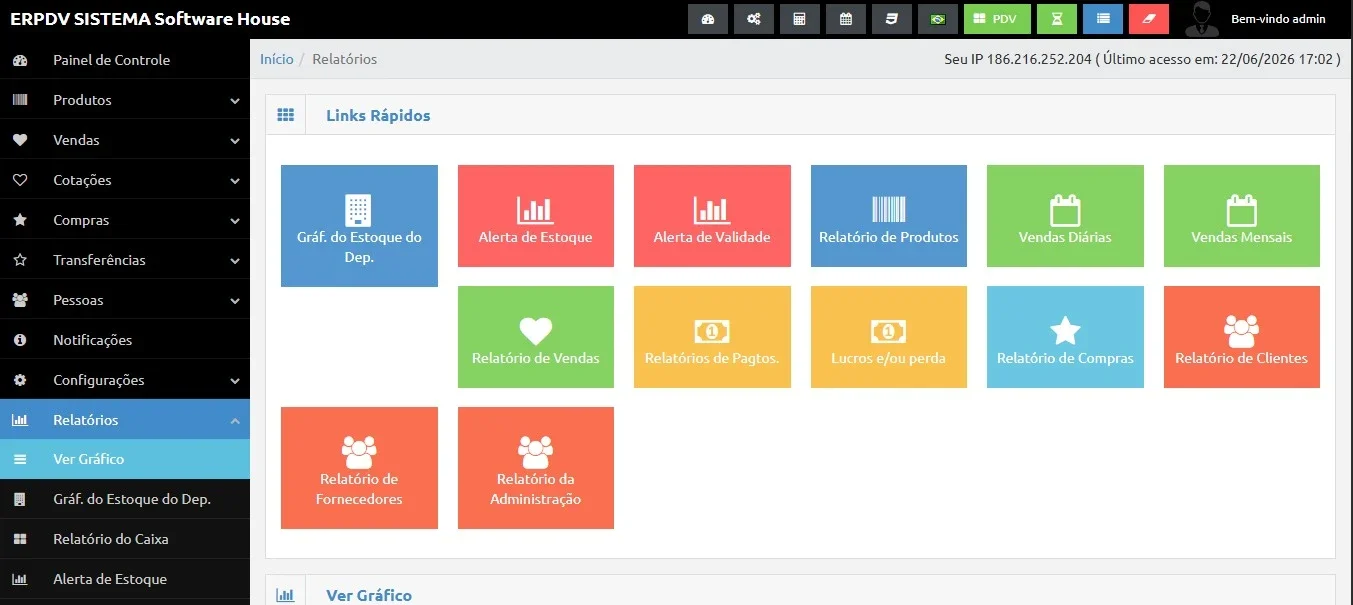Screen dimensions: 1353x605
Task: Click the Início breadcrumb link
Action: (277, 59)
